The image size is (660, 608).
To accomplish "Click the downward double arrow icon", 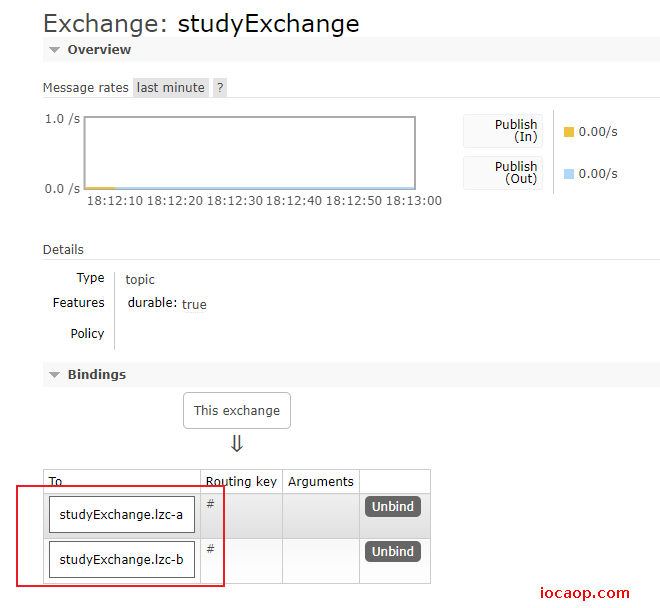I will [x=237, y=443].
